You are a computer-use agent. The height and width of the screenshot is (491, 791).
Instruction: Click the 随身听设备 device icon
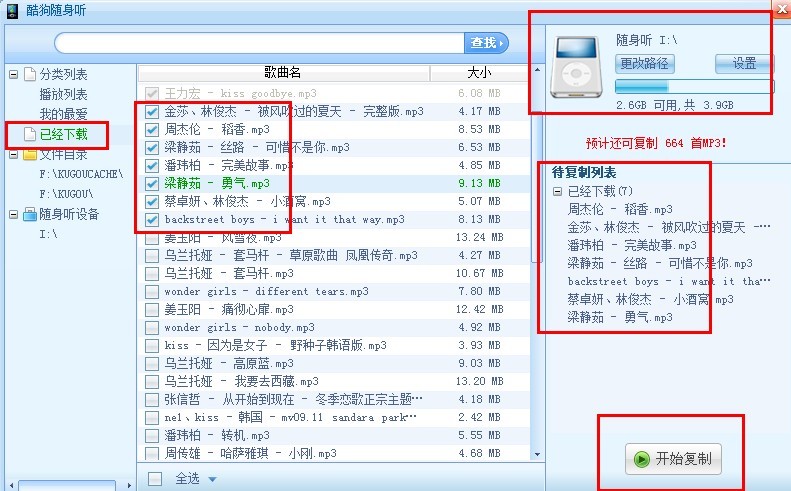click(x=28, y=214)
